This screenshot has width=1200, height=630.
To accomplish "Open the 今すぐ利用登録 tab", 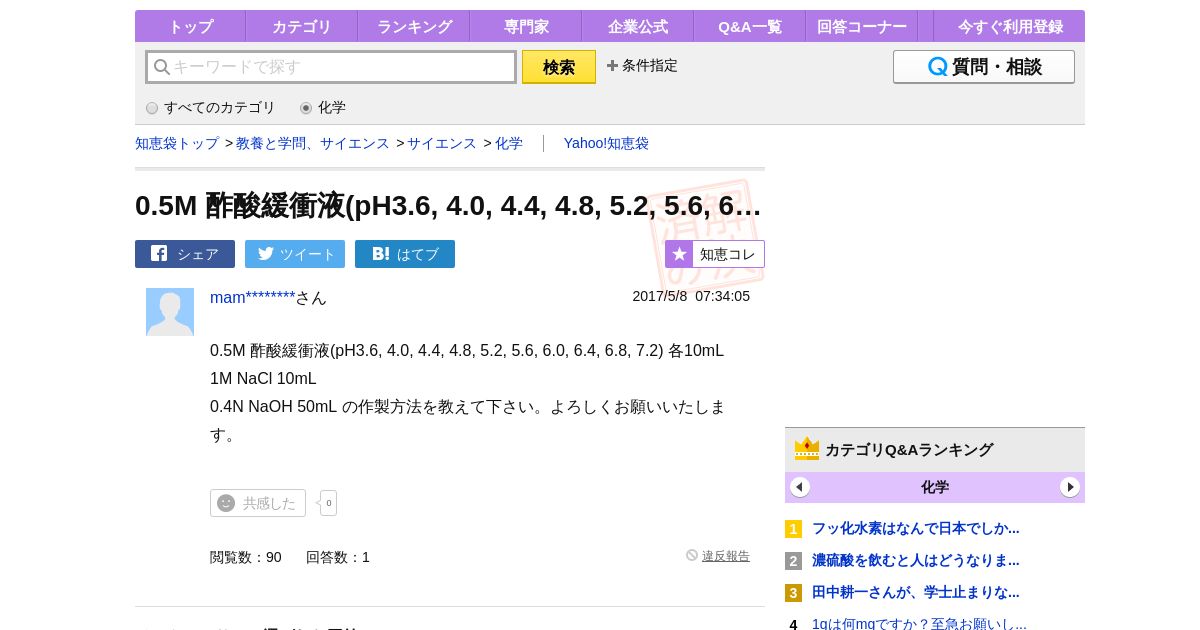I will tap(1010, 26).
